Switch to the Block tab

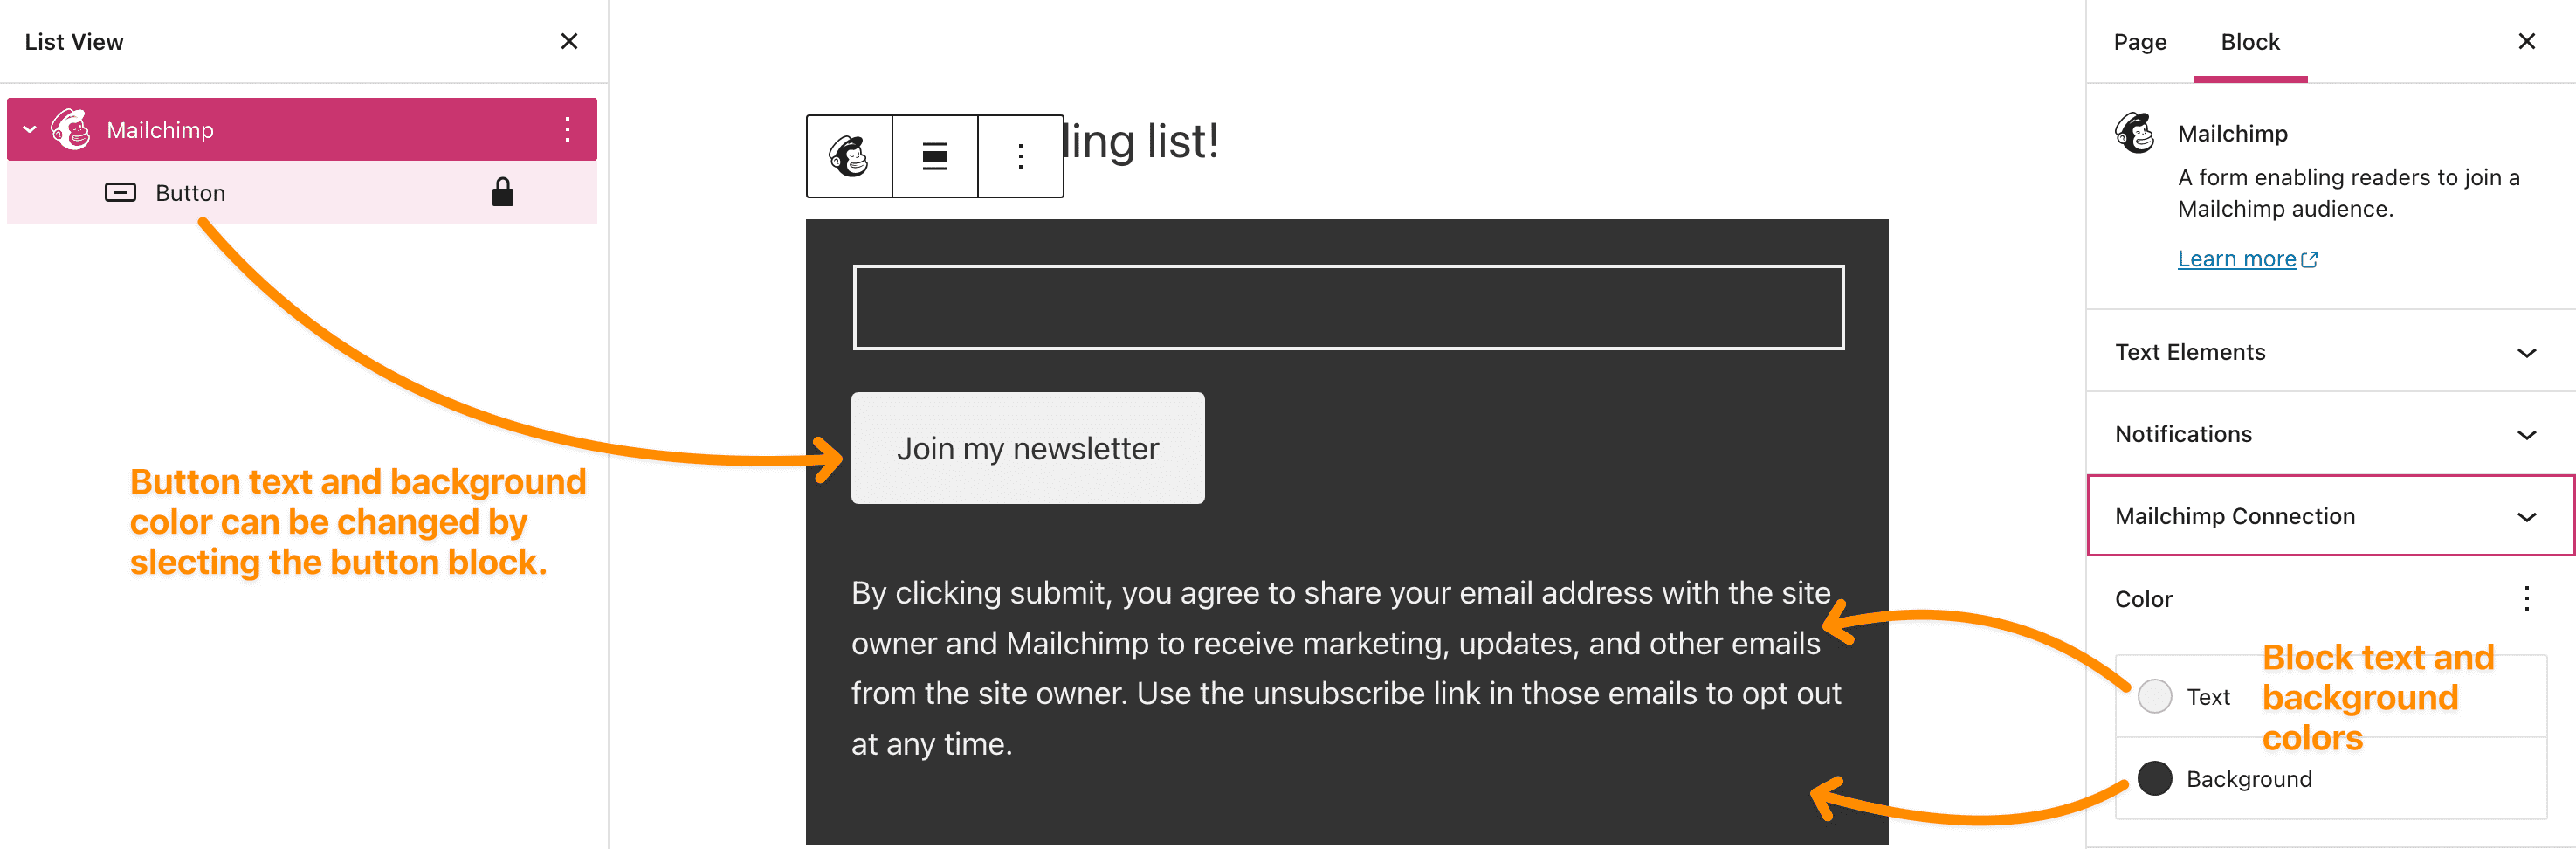point(2250,42)
